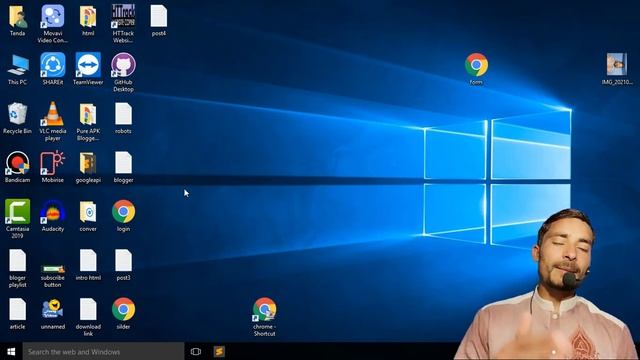The image size is (640, 360).
Task: Launch Audacity shortcut
Action: (x=53, y=211)
